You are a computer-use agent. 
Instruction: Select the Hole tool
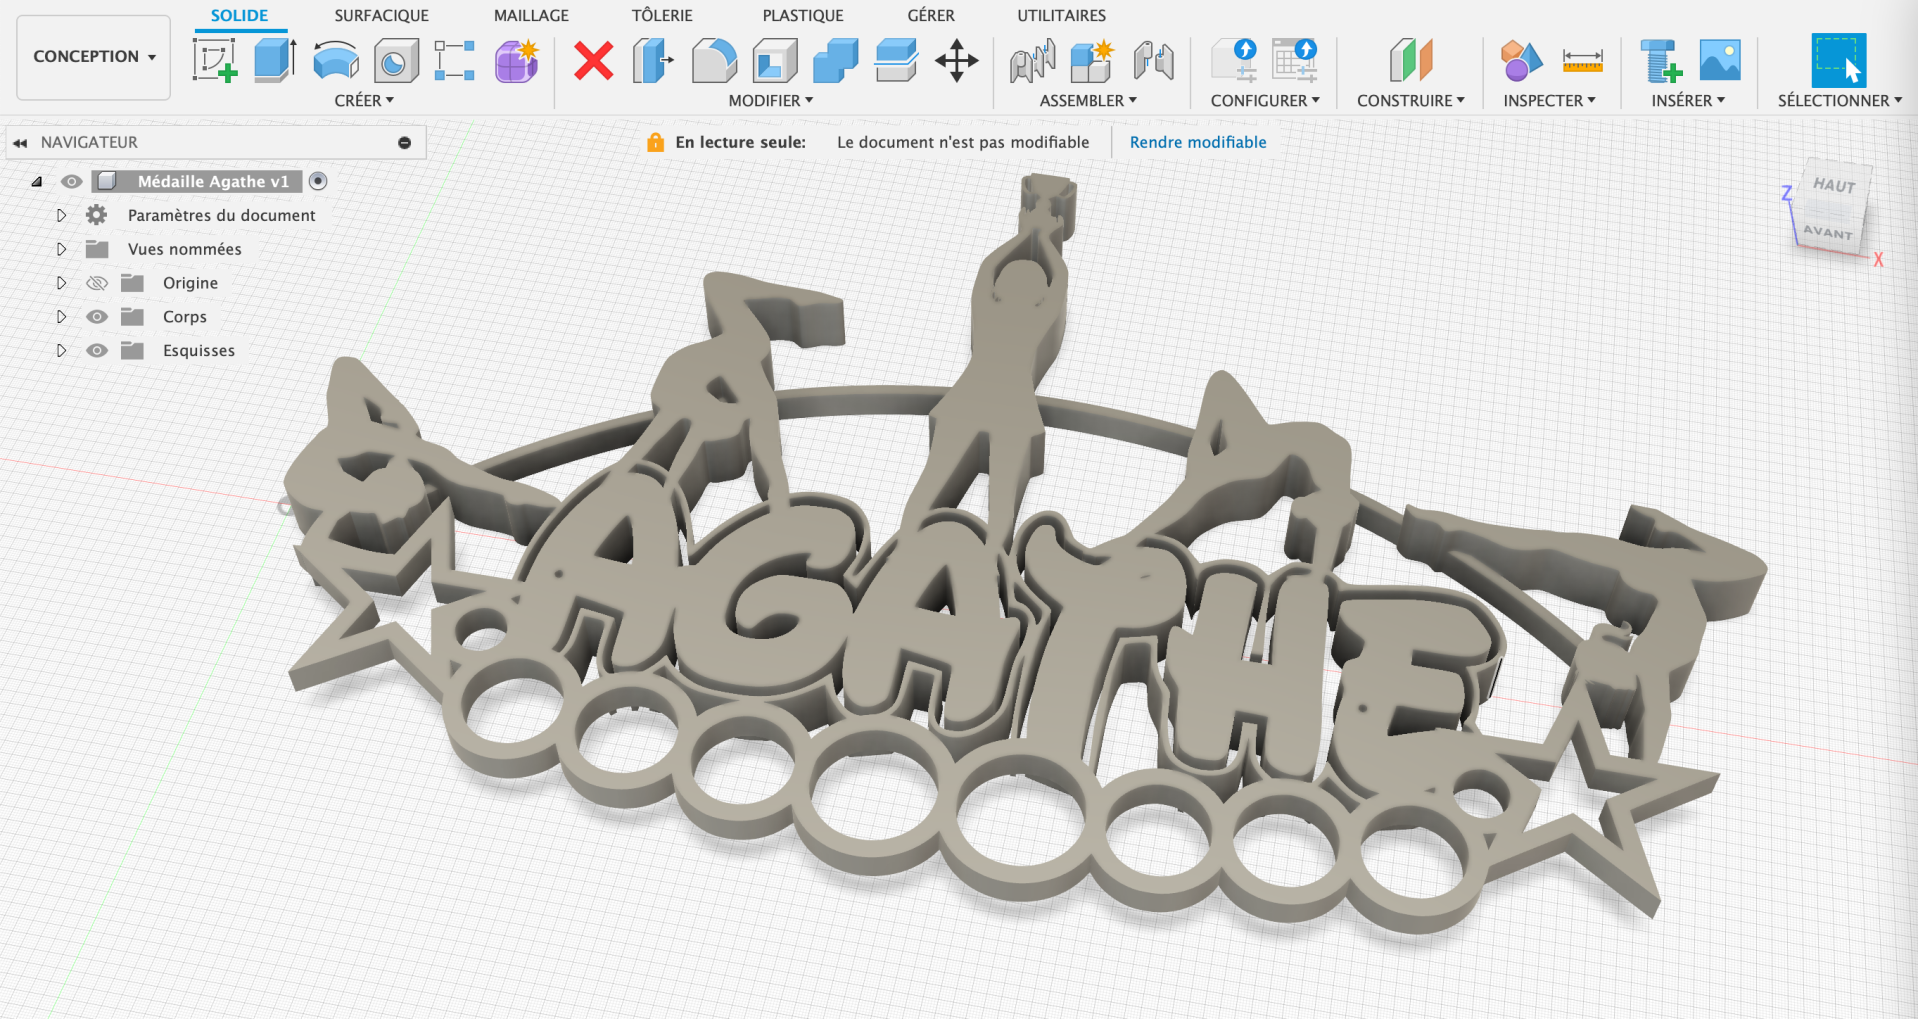[396, 60]
